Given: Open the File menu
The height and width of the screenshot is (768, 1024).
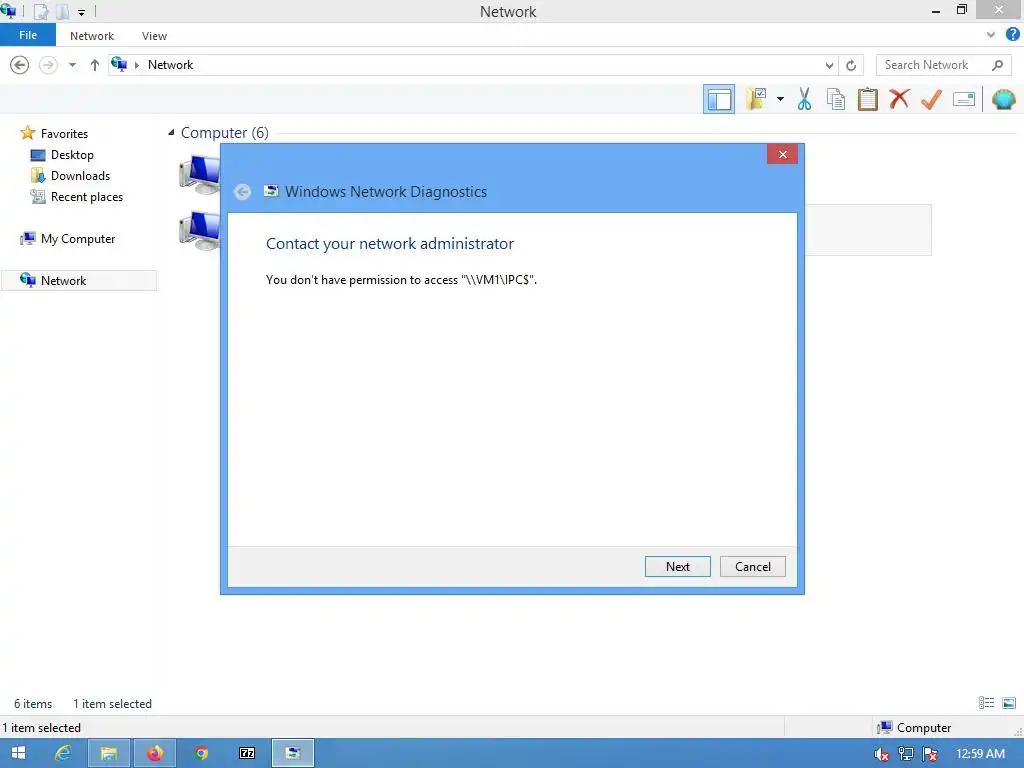Looking at the screenshot, I should coord(27,35).
